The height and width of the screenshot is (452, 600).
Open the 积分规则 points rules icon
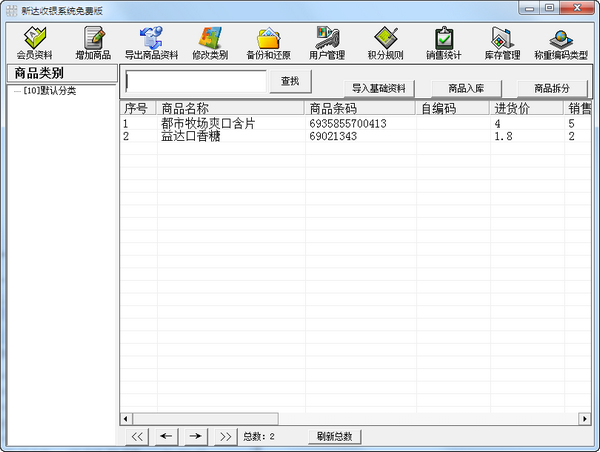tap(385, 40)
